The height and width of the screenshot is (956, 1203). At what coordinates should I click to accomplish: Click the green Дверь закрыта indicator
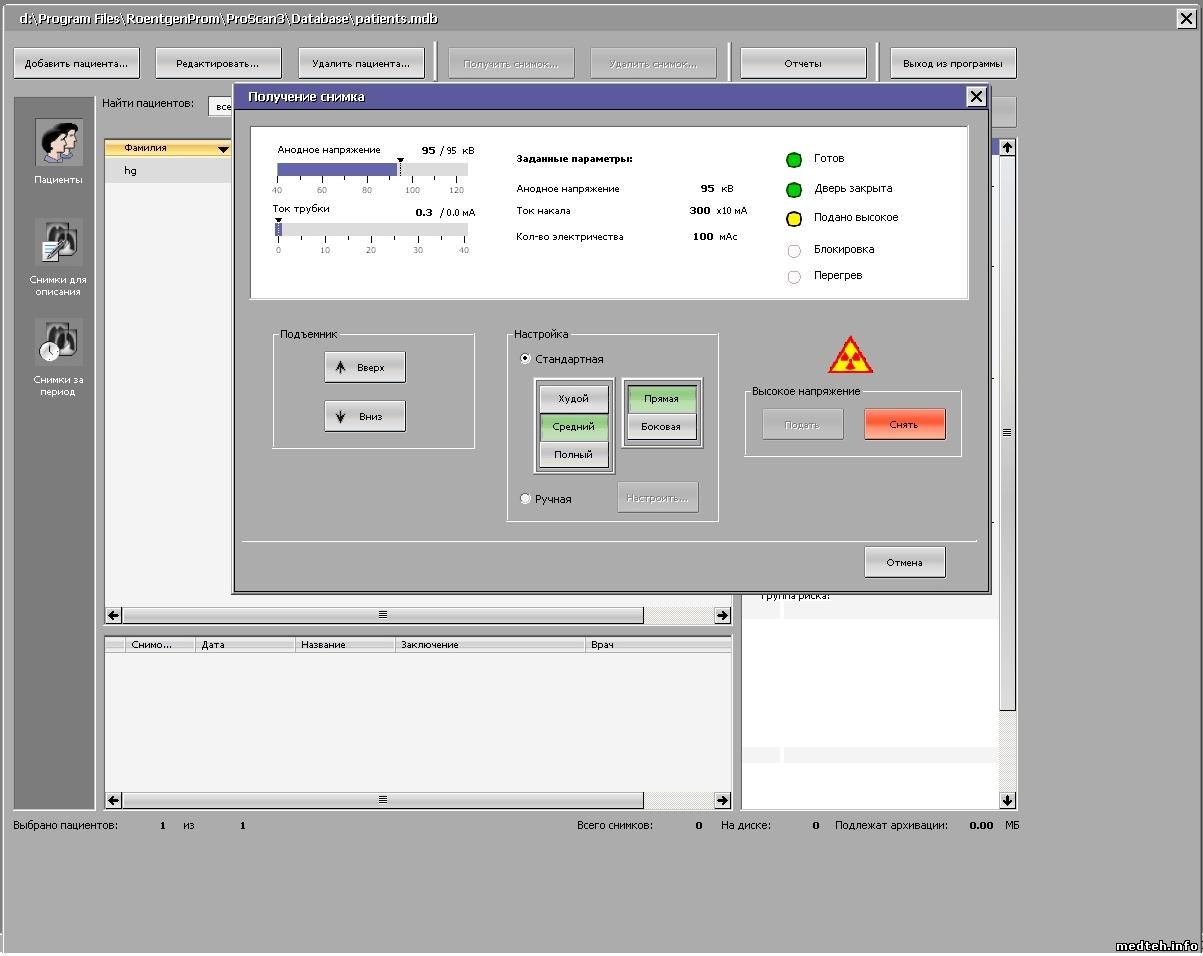pos(794,190)
